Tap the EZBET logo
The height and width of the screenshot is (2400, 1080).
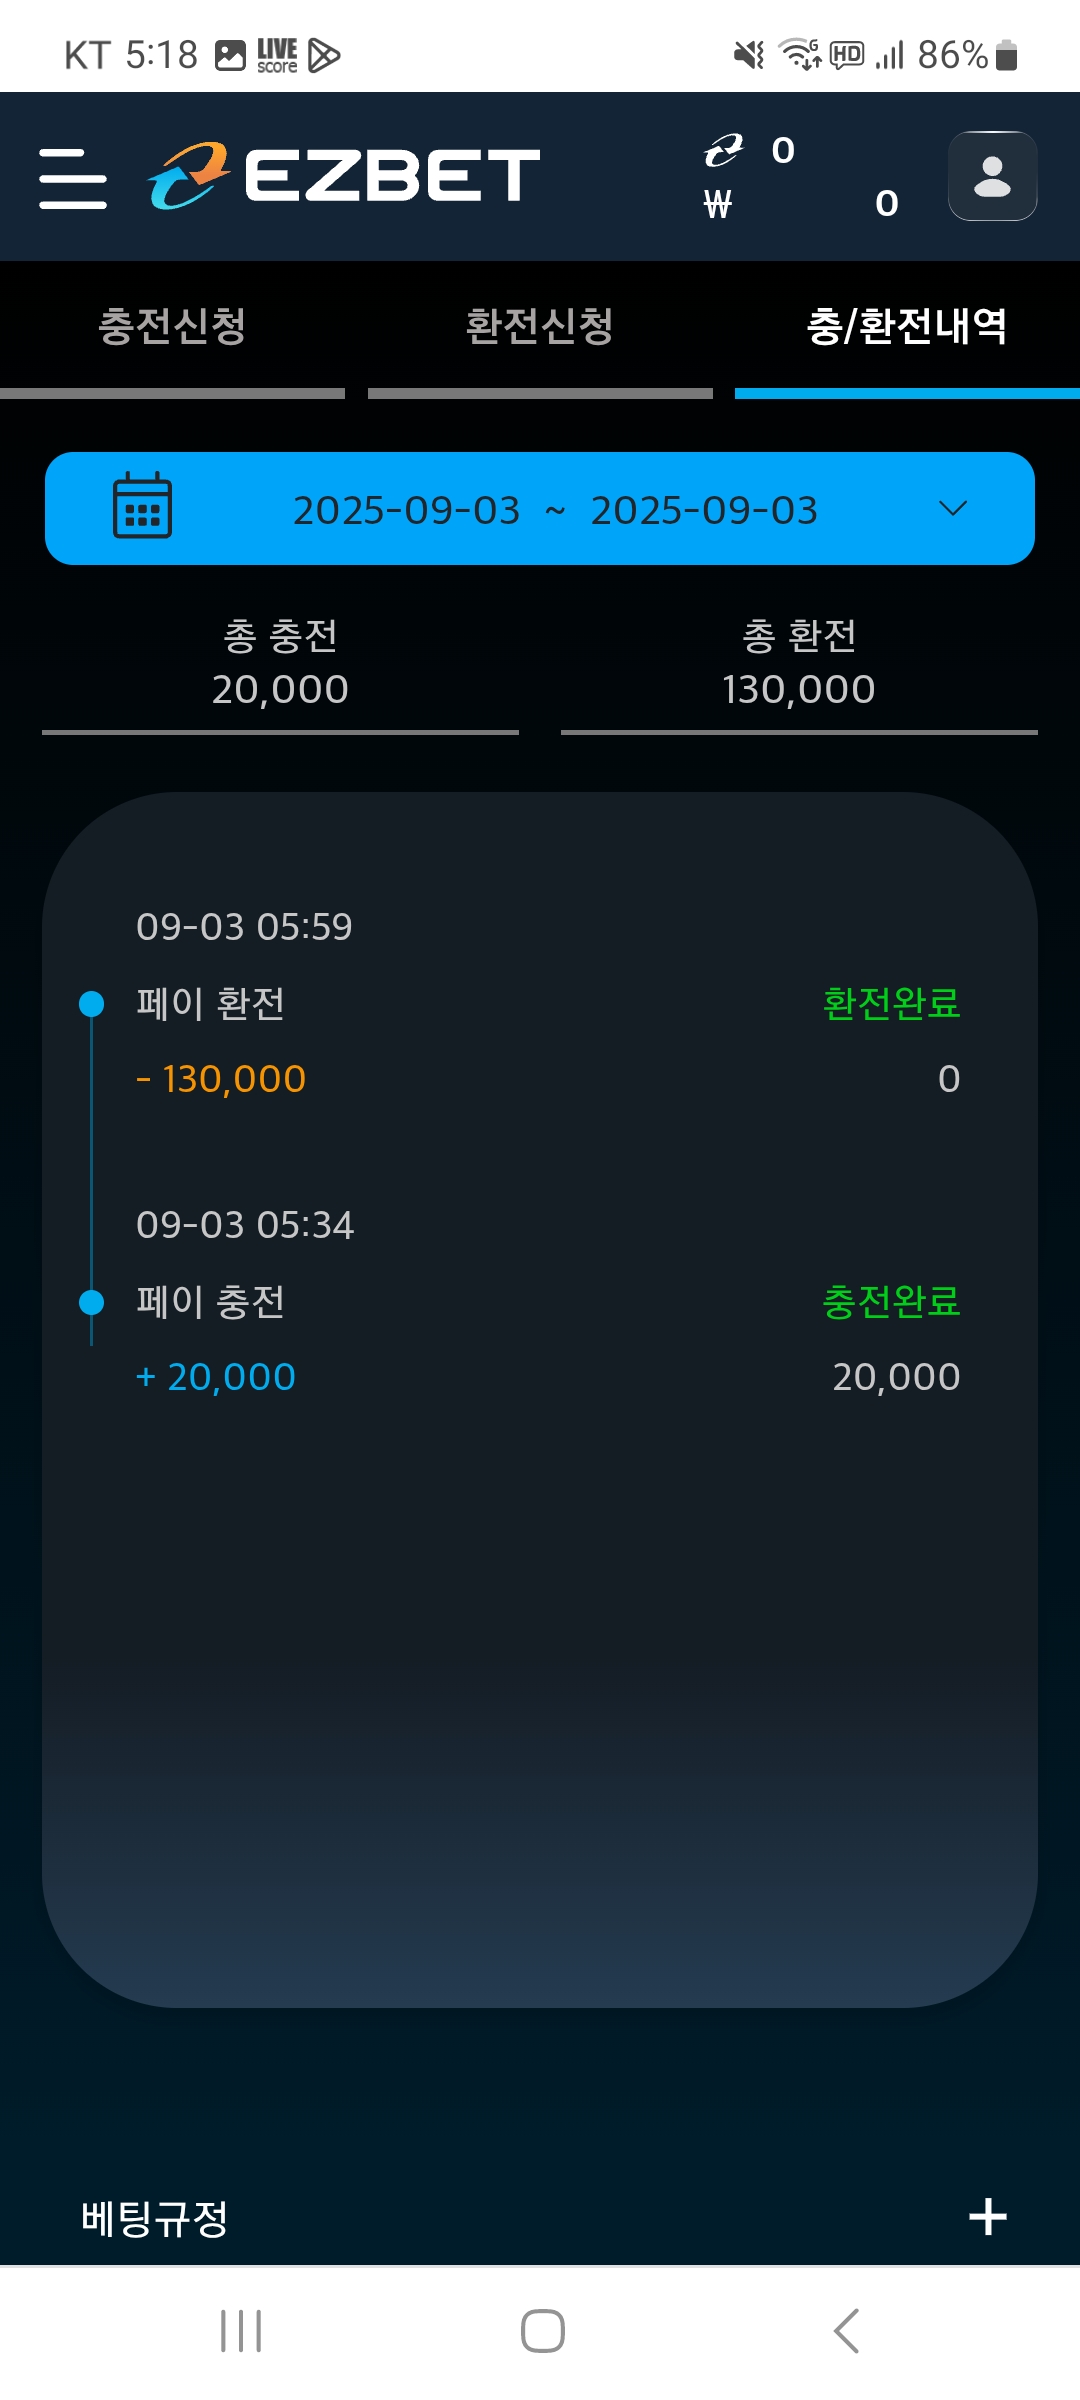click(344, 175)
